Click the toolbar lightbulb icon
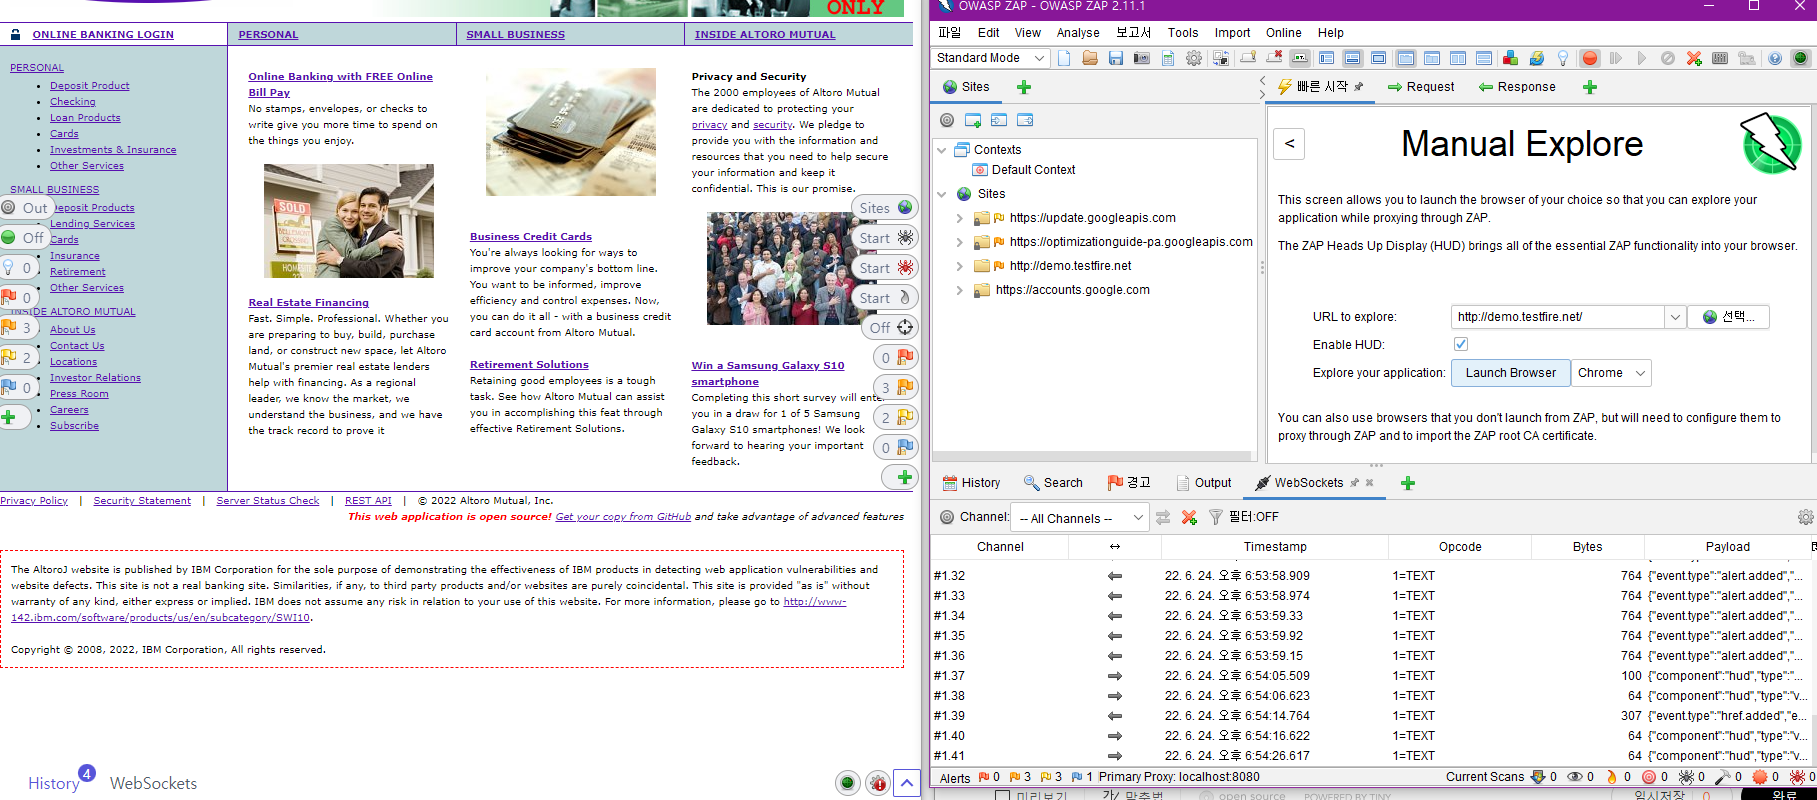This screenshot has width=1817, height=800. point(1562,58)
